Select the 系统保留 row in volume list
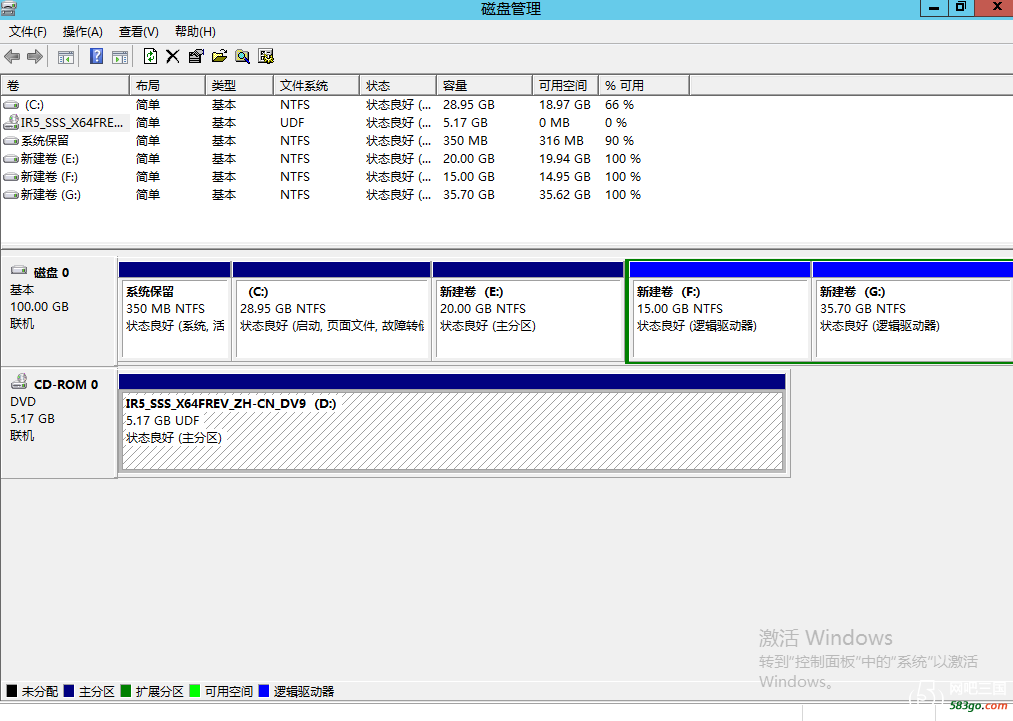Image resolution: width=1013 pixels, height=721 pixels. pos(45,141)
